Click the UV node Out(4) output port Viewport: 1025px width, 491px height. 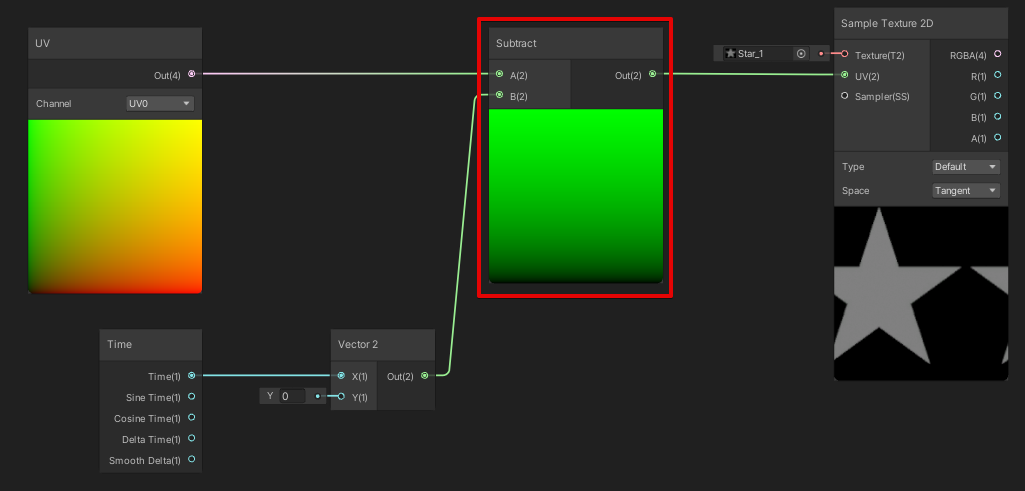(x=192, y=74)
